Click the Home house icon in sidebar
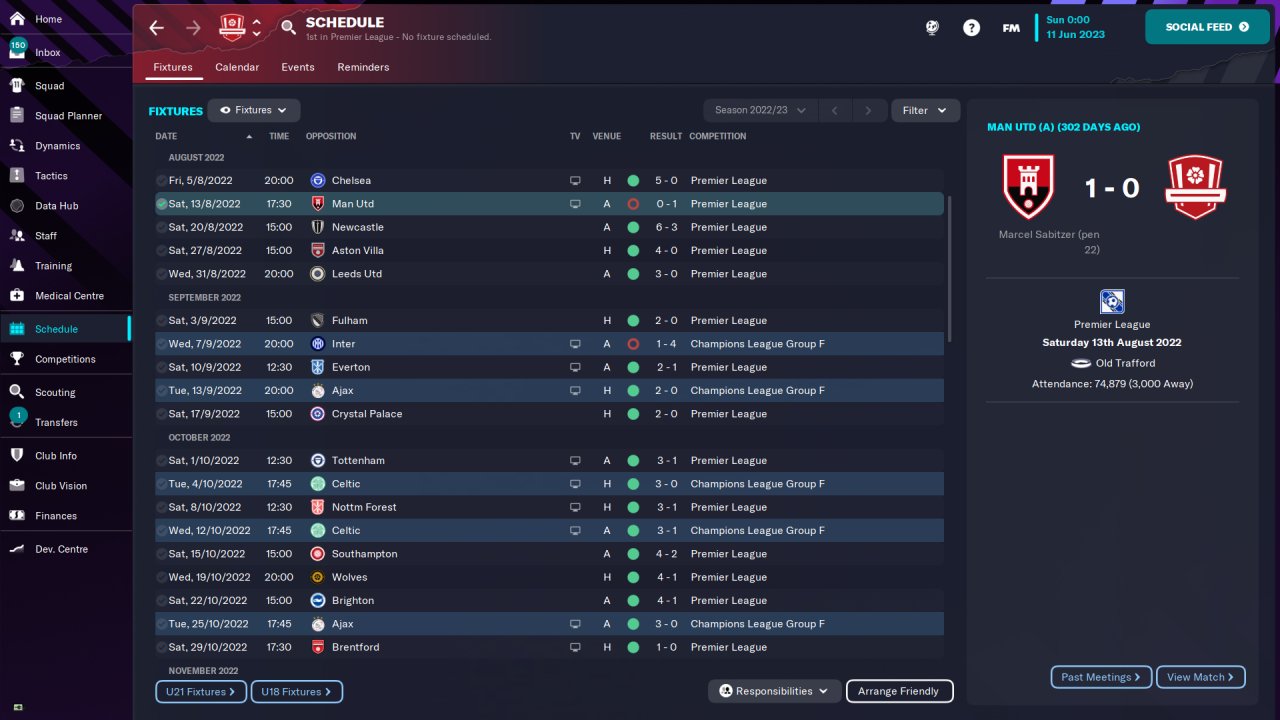 (x=17, y=19)
